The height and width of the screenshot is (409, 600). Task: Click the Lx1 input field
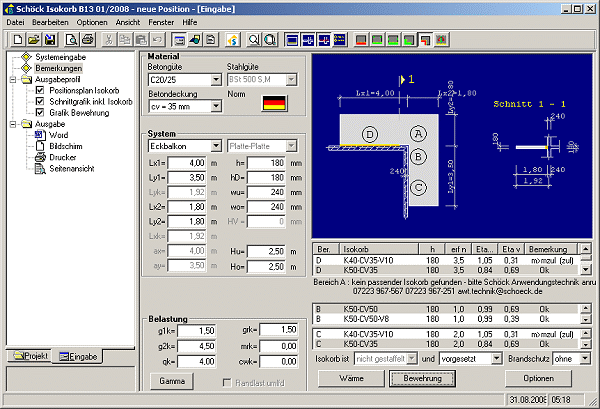point(187,162)
